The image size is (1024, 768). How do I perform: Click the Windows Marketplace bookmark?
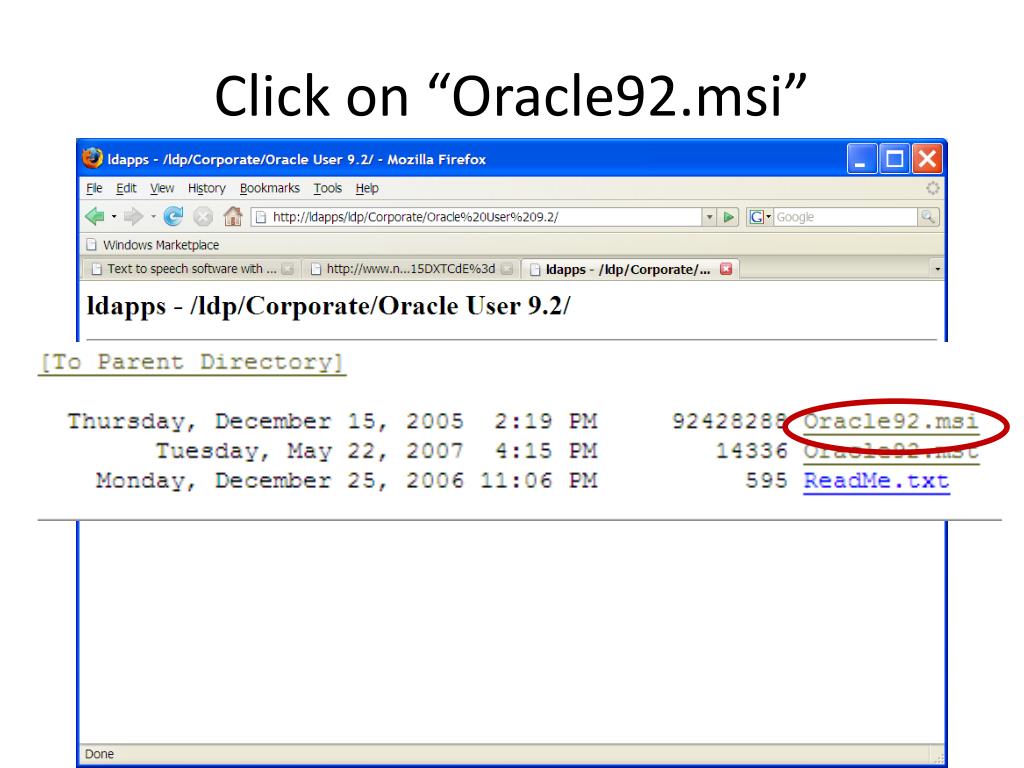click(x=153, y=245)
